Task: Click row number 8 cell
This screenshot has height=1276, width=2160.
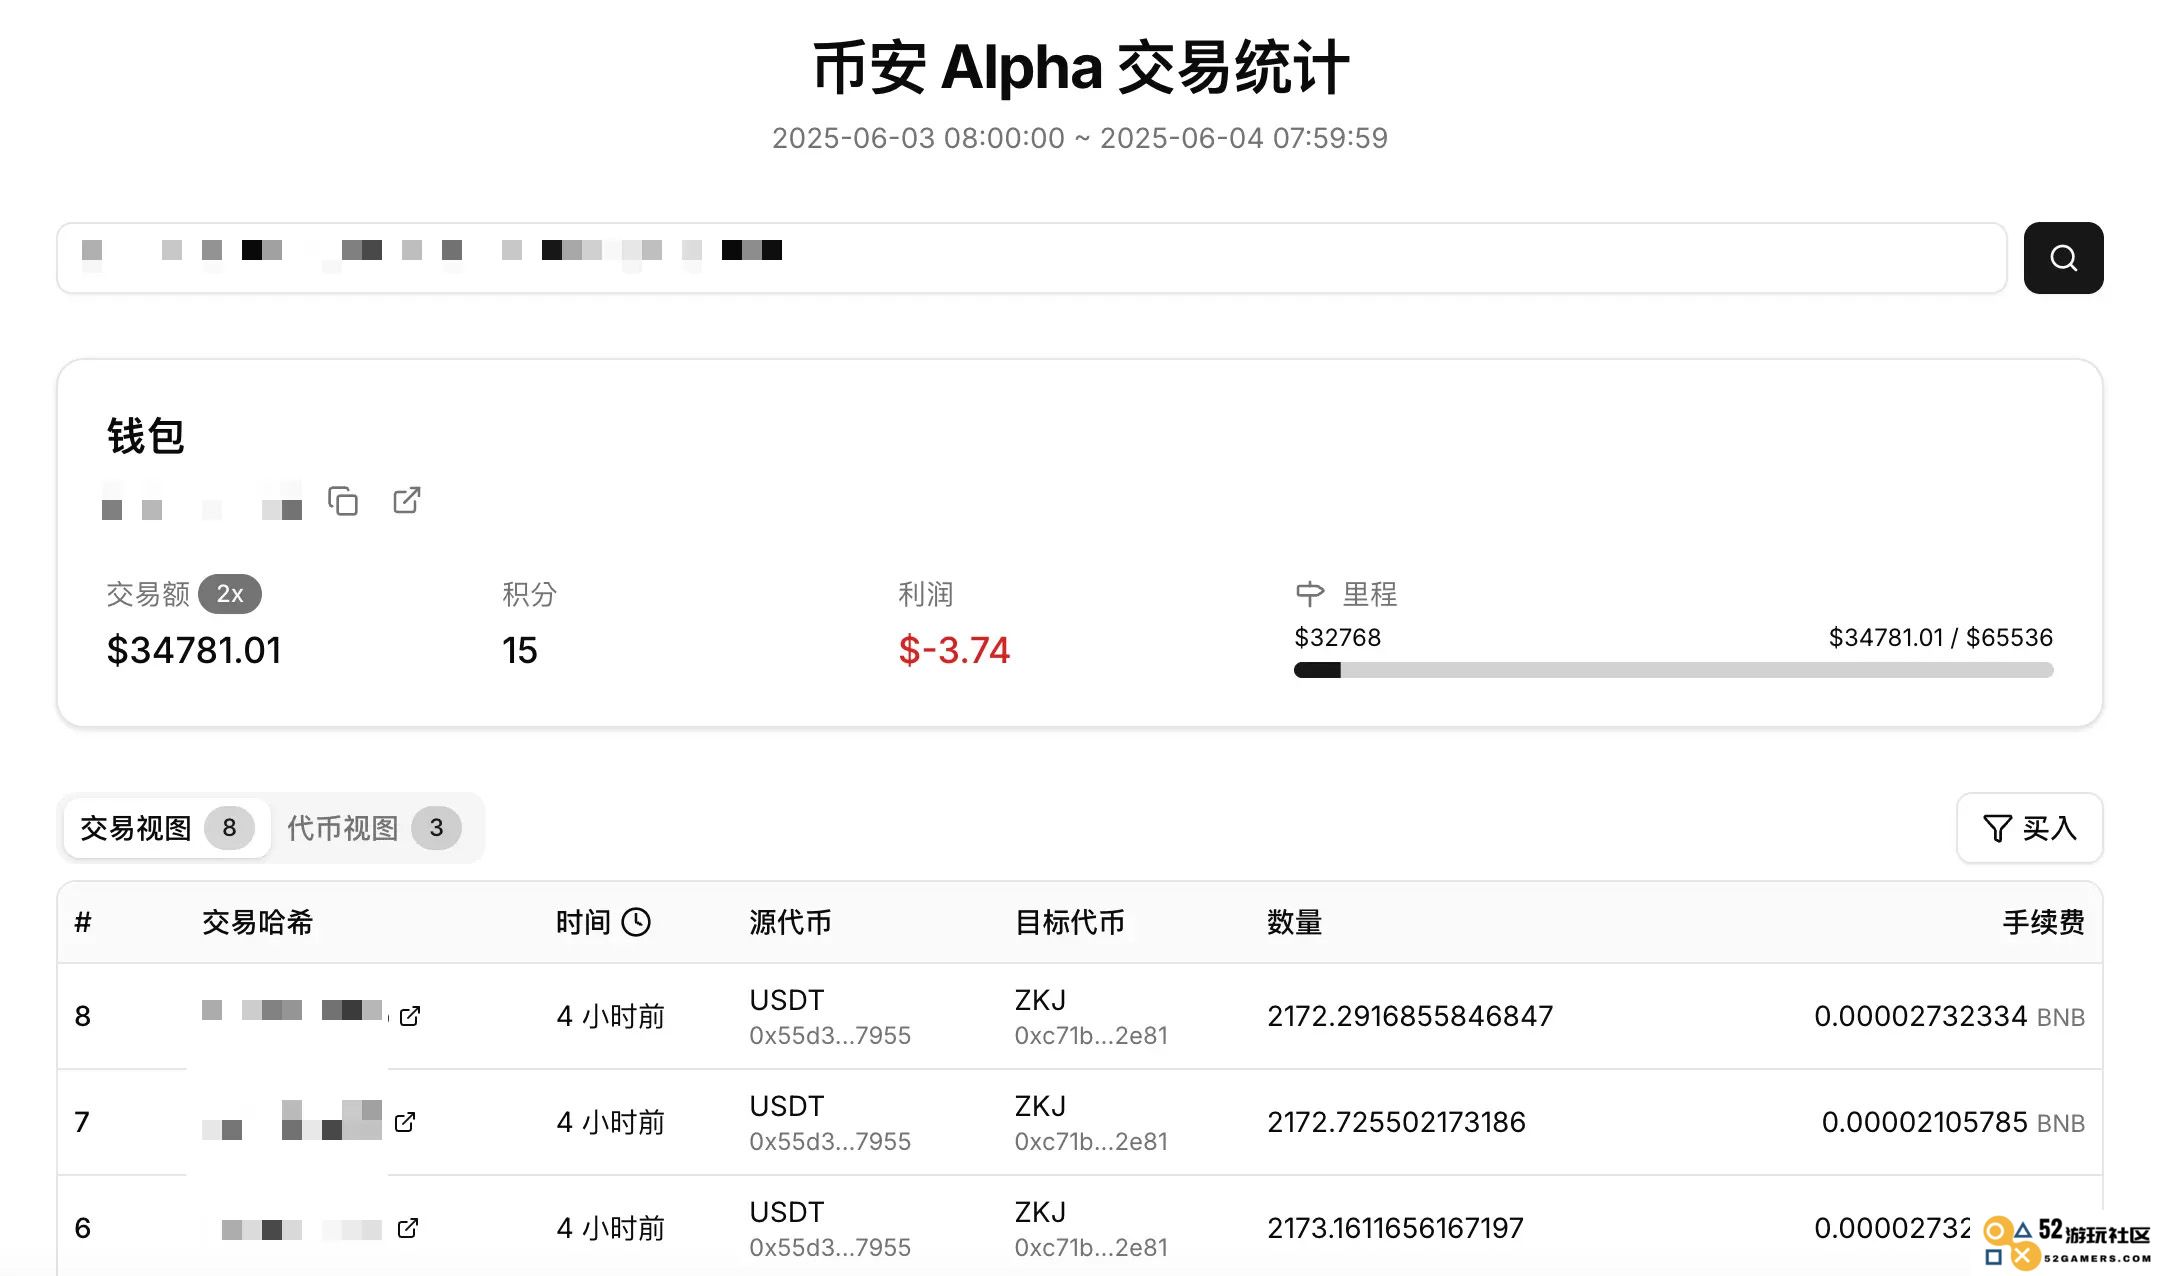Action: [x=83, y=1016]
